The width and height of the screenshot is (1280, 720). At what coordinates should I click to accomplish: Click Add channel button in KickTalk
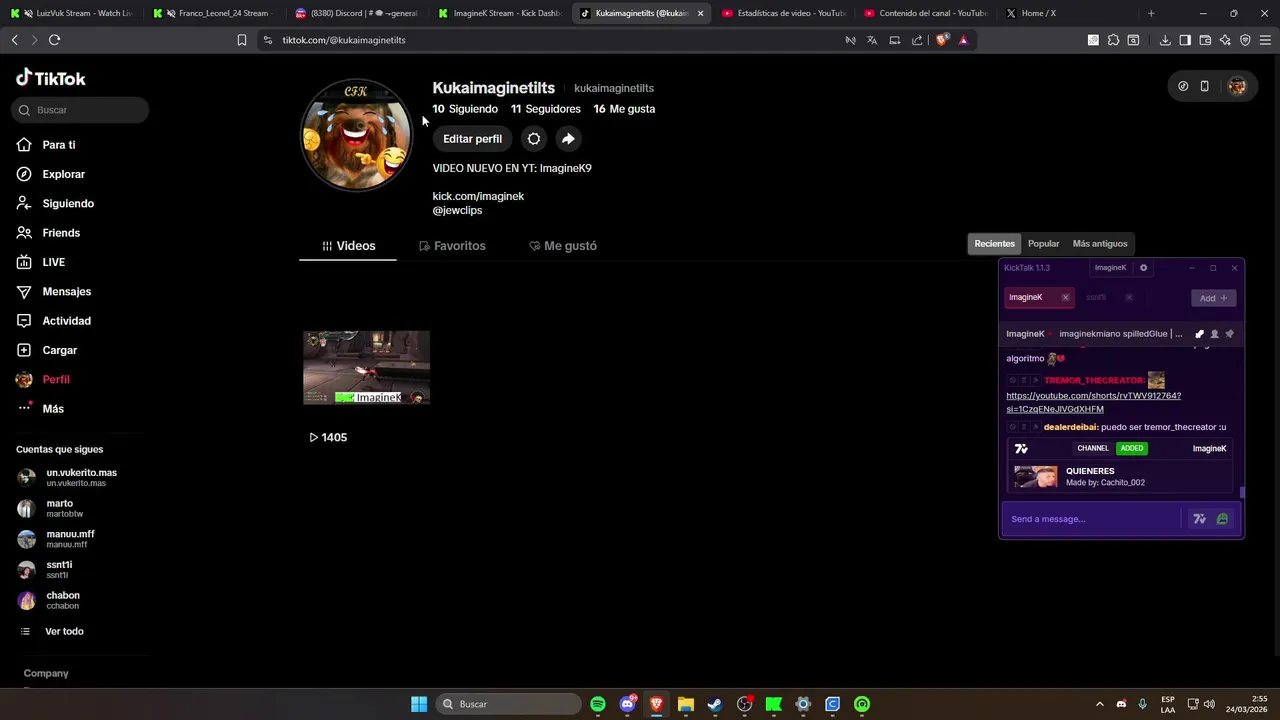[1213, 298]
